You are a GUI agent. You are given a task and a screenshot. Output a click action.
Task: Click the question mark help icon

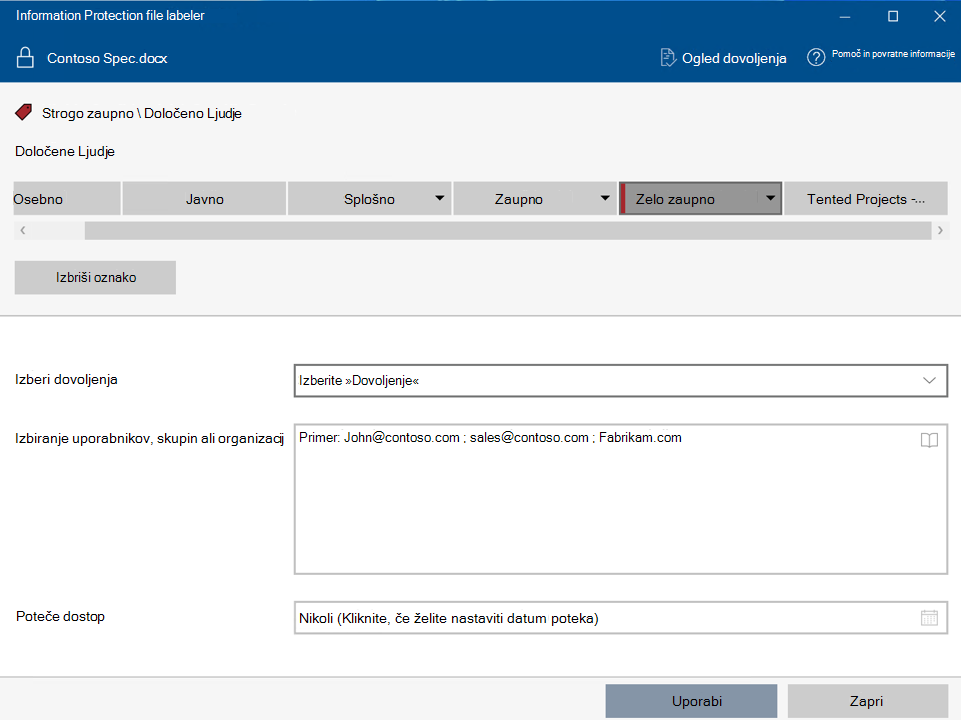coord(816,58)
